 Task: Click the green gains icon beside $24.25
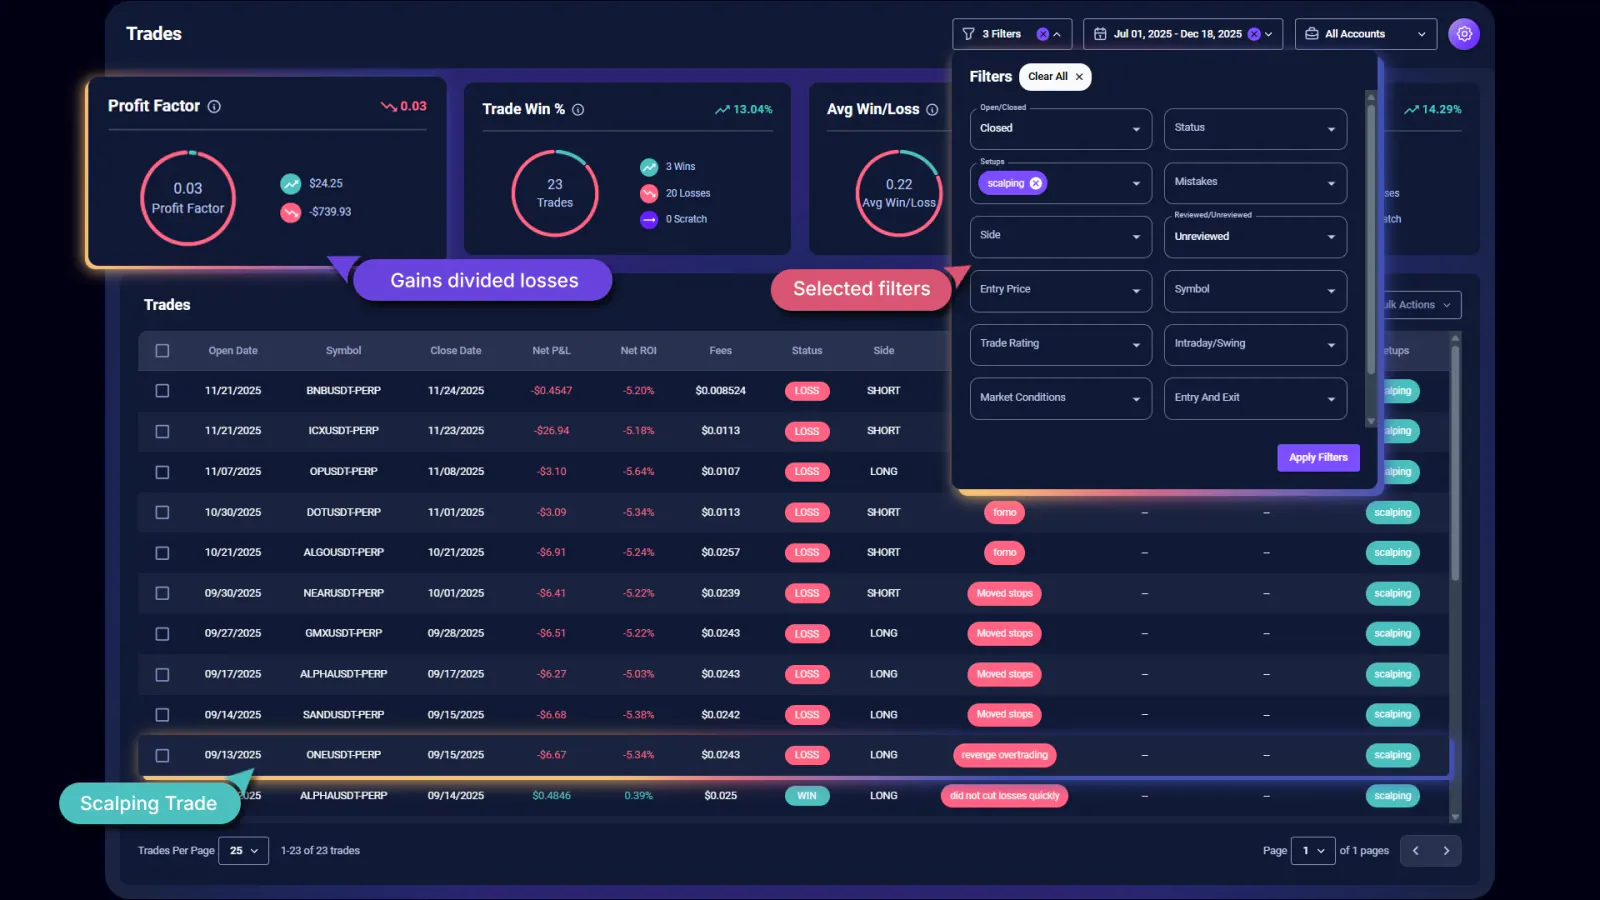point(291,183)
